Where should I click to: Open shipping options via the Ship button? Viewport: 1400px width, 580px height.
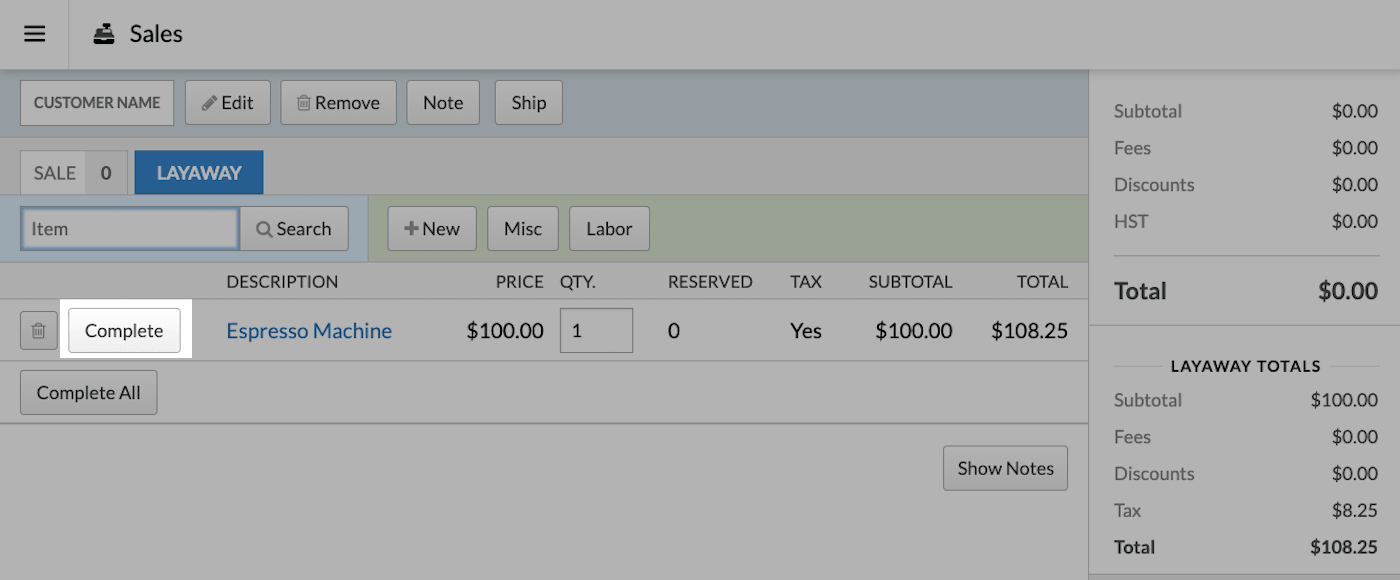point(528,101)
